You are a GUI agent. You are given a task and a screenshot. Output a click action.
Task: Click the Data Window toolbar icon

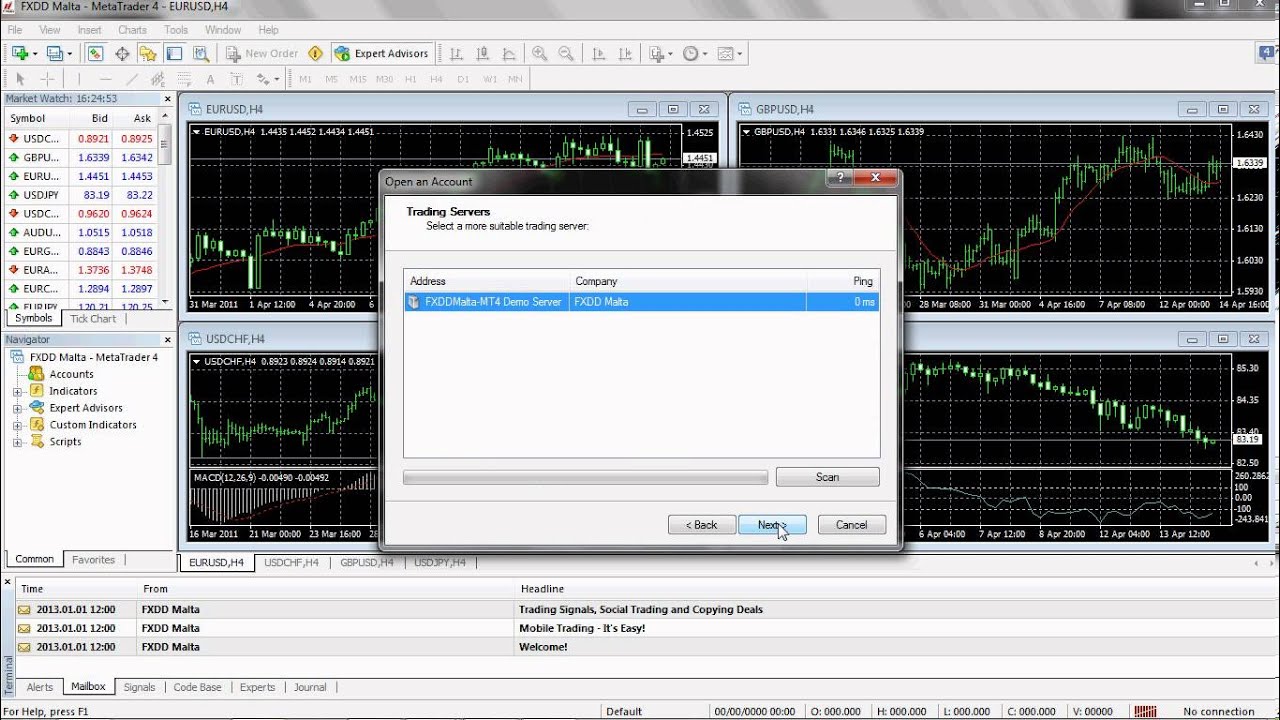(x=122, y=53)
